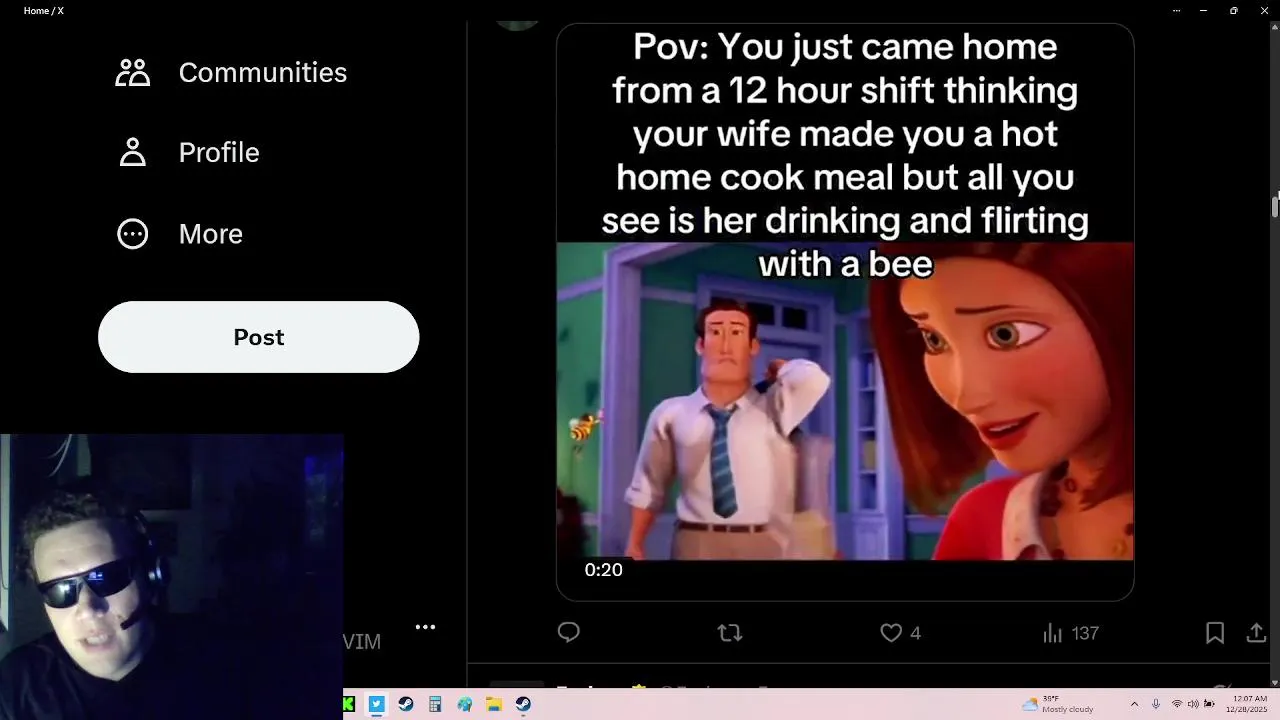The width and height of the screenshot is (1280, 720).
Task: Open the More menu
Action: point(180,234)
